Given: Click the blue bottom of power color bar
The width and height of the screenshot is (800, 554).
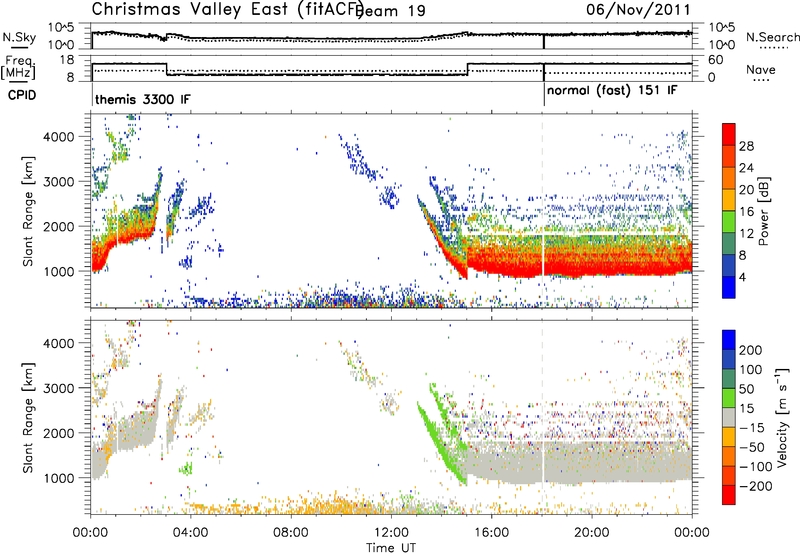Looking at the screenshot, I should coord(729,288).
